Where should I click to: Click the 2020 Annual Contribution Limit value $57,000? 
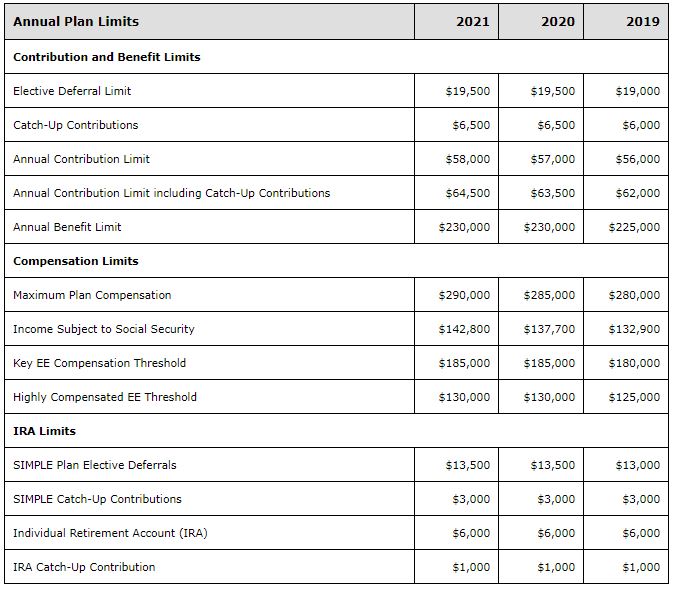pos(552,159)
